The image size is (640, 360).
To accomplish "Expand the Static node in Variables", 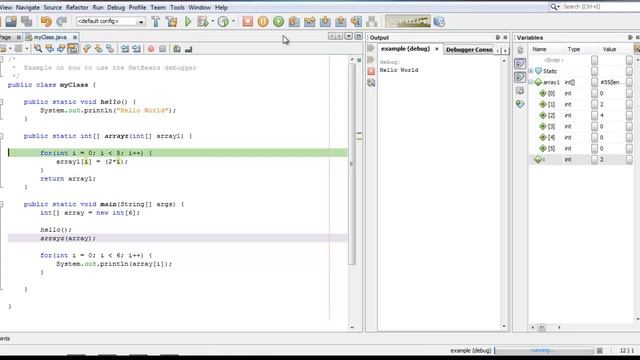I will [531, 71].
